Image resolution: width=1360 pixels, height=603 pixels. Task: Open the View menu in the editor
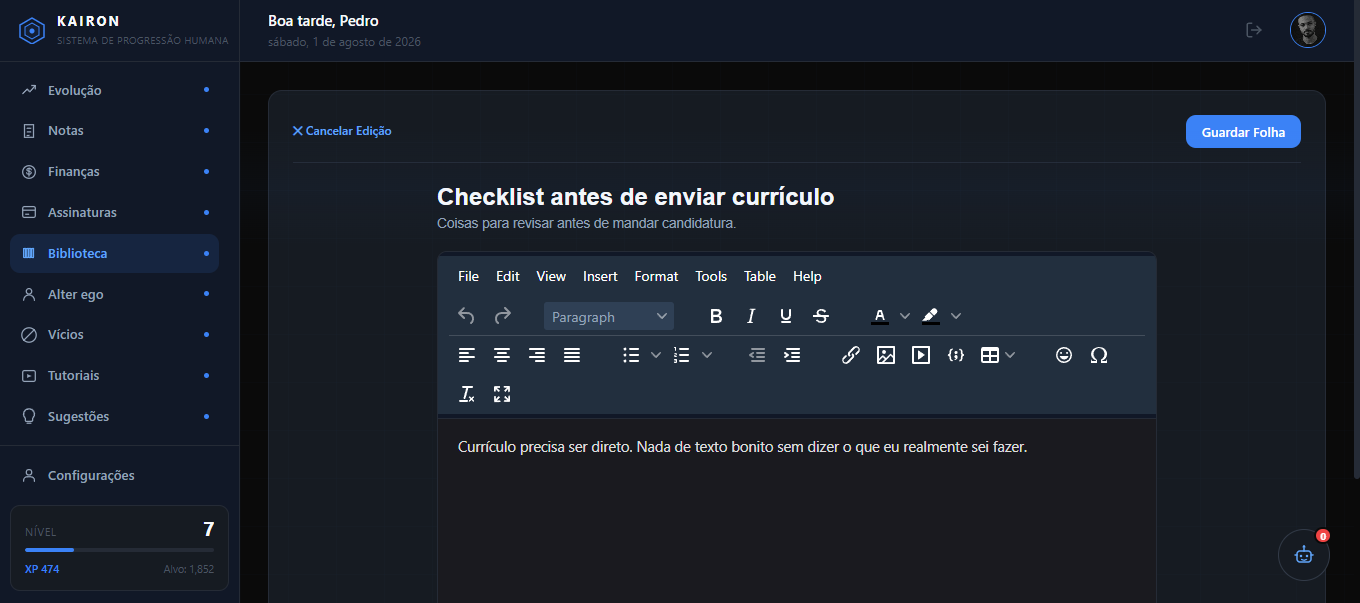click(x=551, y=276)
